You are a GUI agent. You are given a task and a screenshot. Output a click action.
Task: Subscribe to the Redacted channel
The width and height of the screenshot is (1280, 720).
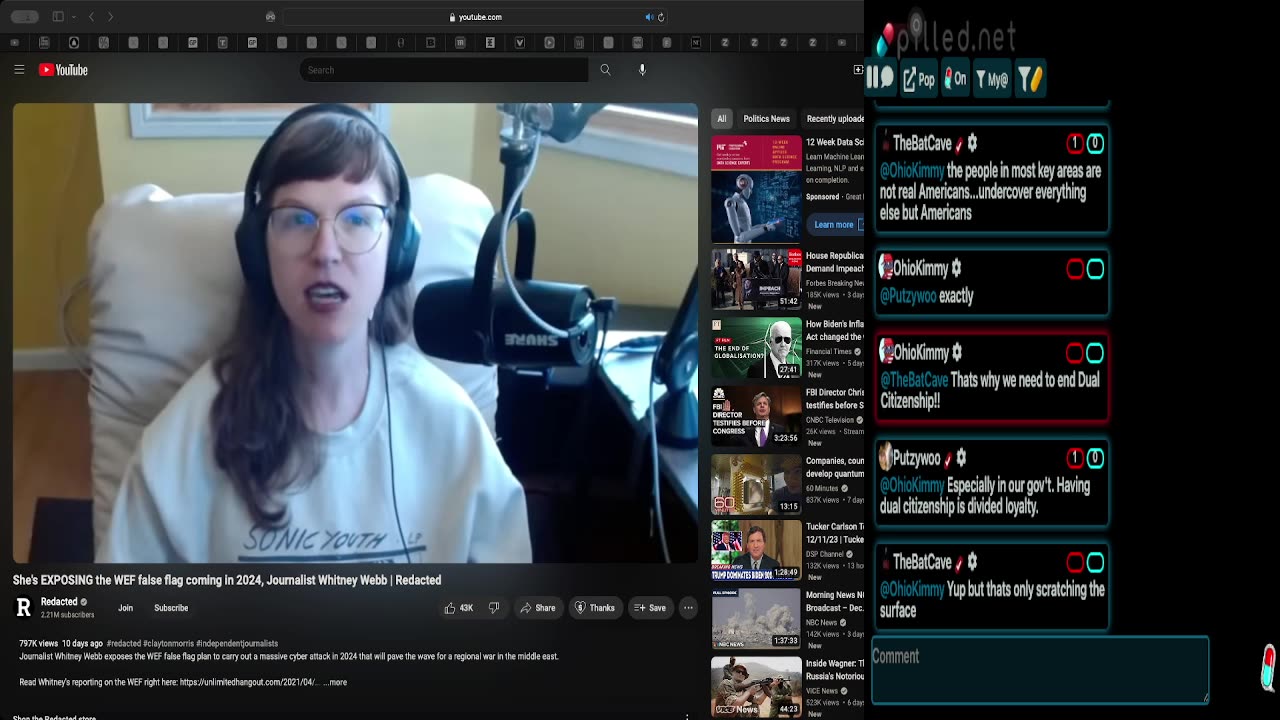[171, 608]
